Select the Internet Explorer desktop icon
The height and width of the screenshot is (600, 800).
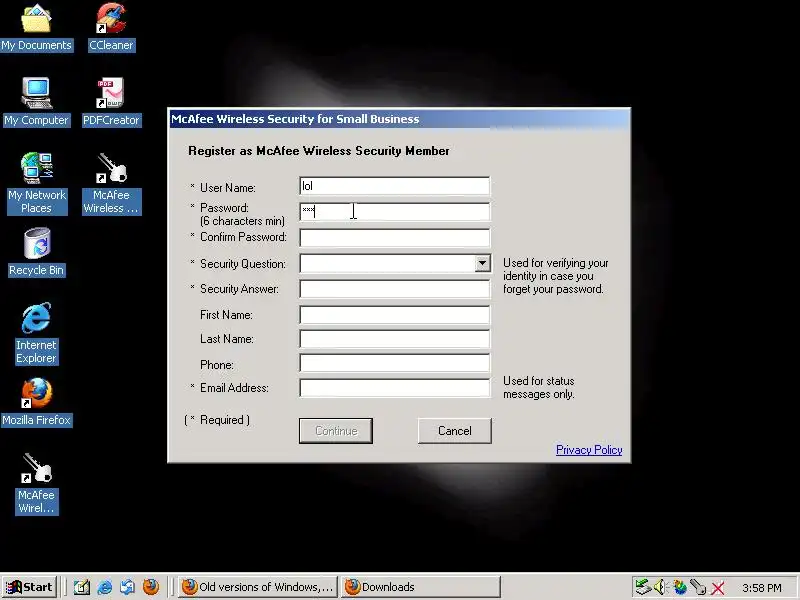click(x=36, y=333)
